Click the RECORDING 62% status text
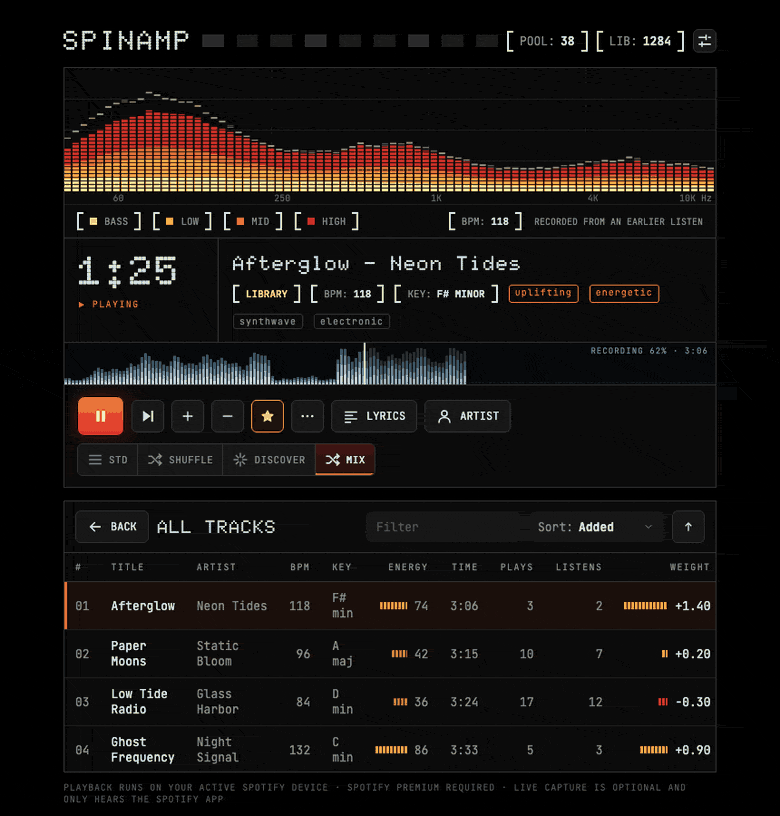This screenshot has height=816, width=780. [x=649, y=351]
